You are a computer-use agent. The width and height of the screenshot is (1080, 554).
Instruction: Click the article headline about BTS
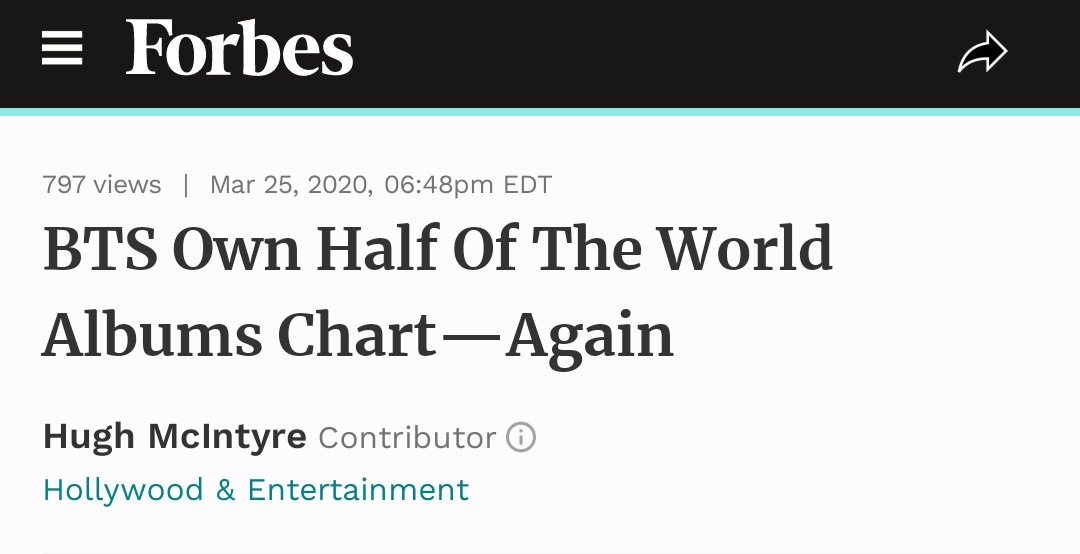[x=437, y=291]
